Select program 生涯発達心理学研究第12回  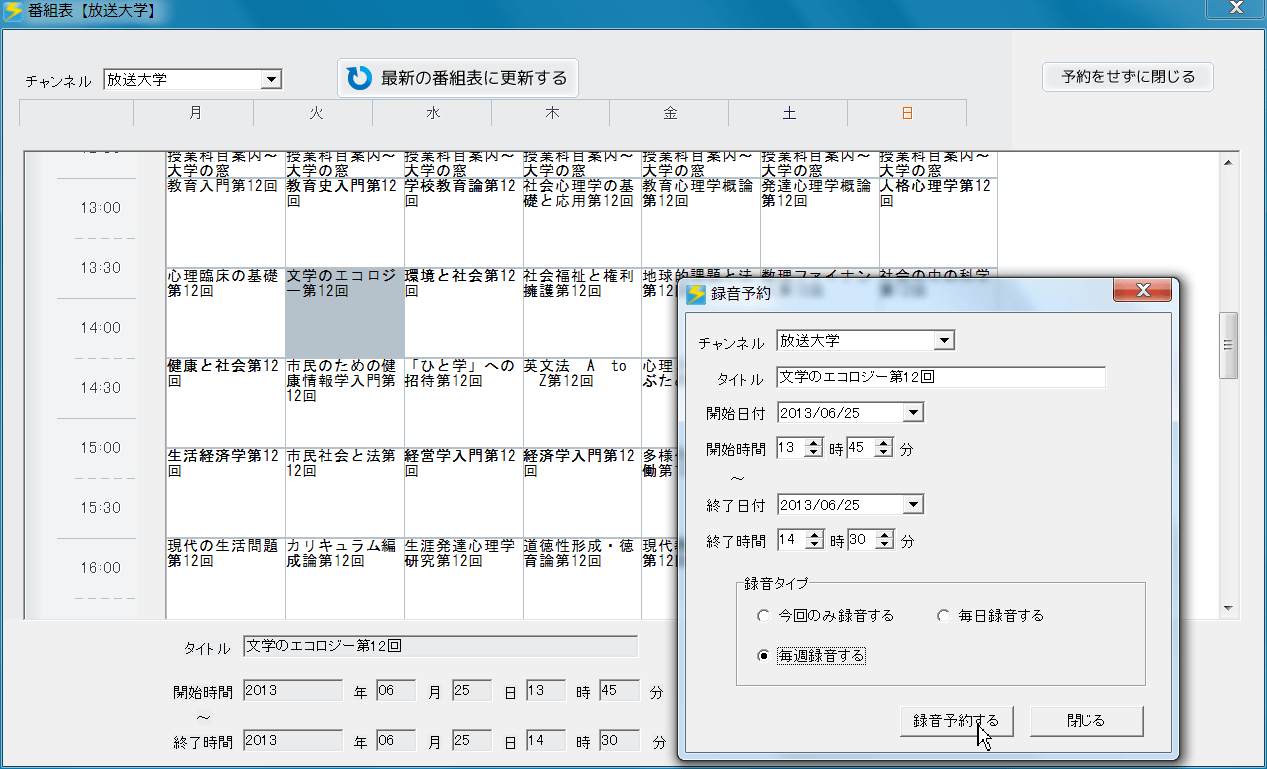(x=464, y=578)
